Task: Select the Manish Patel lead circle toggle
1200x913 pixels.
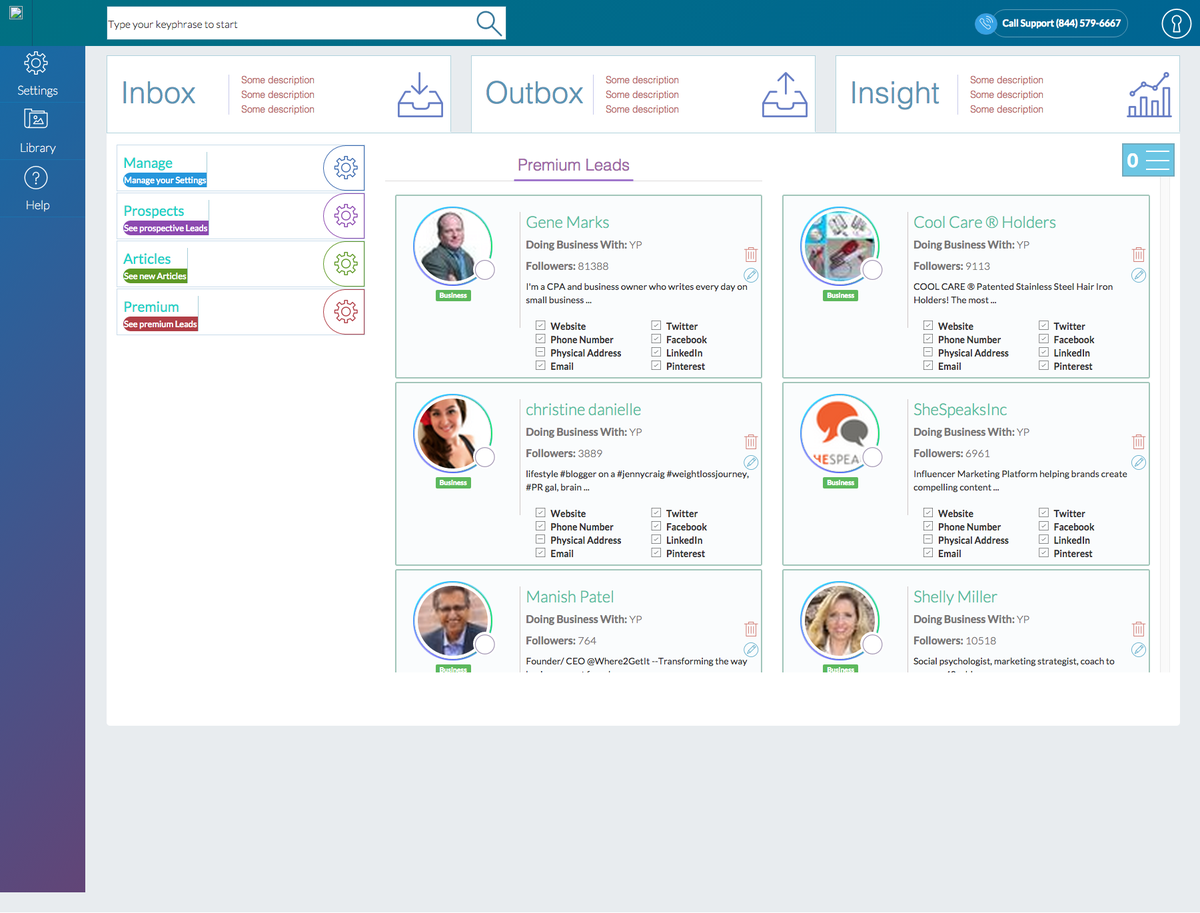Action: click(485, 644)
